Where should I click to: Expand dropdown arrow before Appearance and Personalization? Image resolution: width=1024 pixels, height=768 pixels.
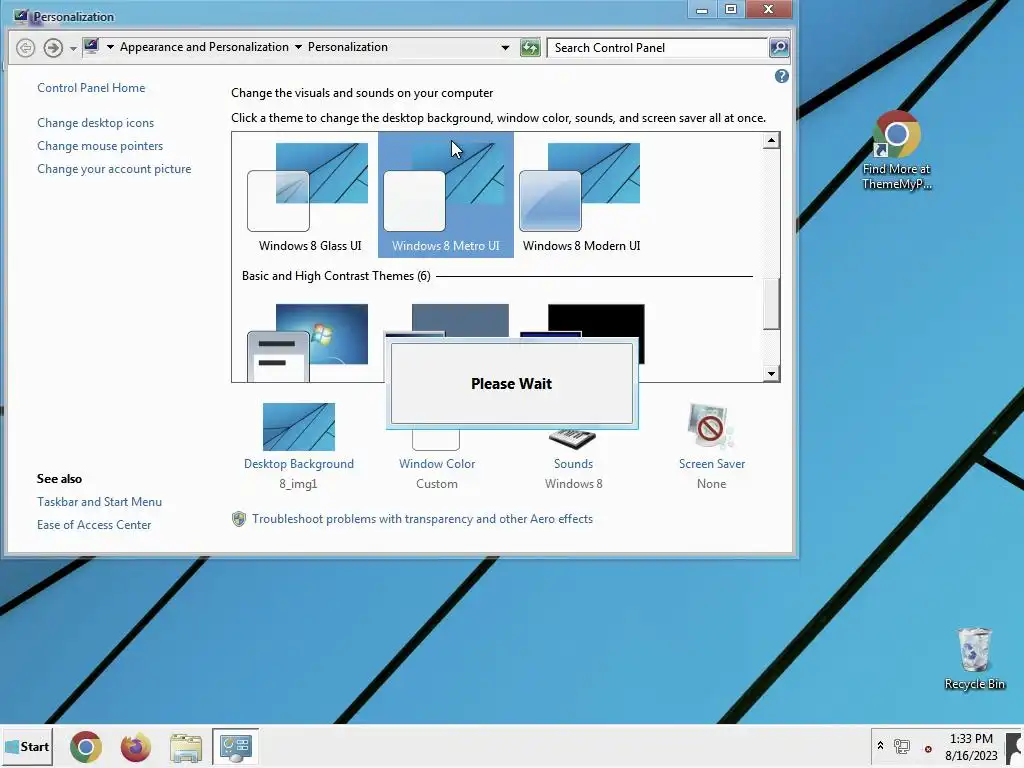[110, 47]
